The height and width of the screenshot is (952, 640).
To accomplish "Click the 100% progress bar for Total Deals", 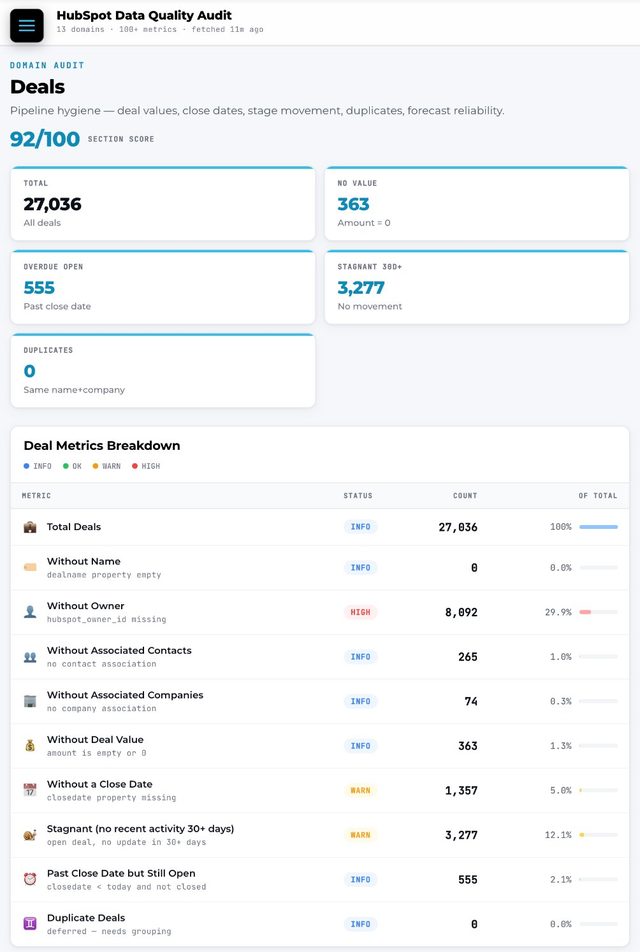I will pyautogui.click(x=598, y=527).
